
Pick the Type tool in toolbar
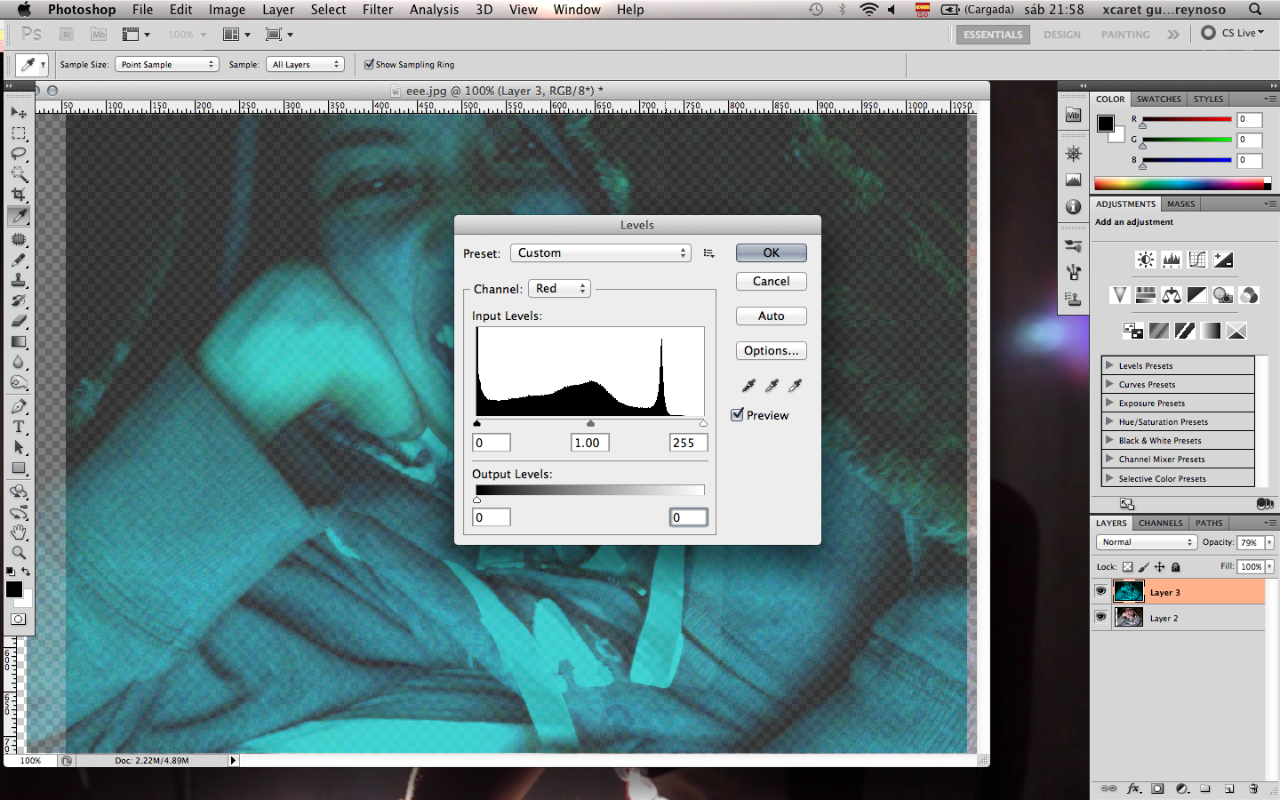(19, 426)
